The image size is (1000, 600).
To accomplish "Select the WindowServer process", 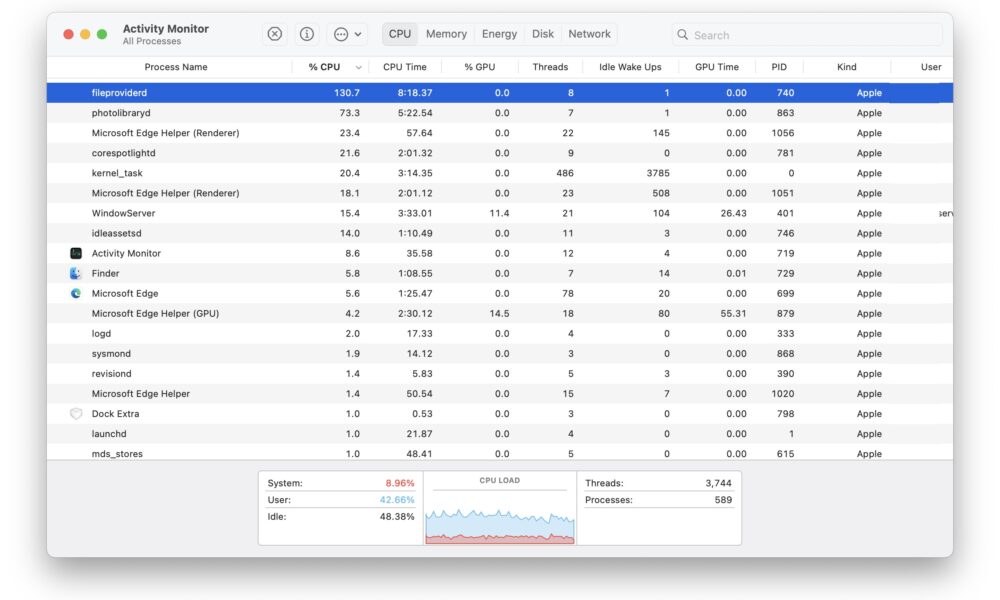I will coord(499,213).
